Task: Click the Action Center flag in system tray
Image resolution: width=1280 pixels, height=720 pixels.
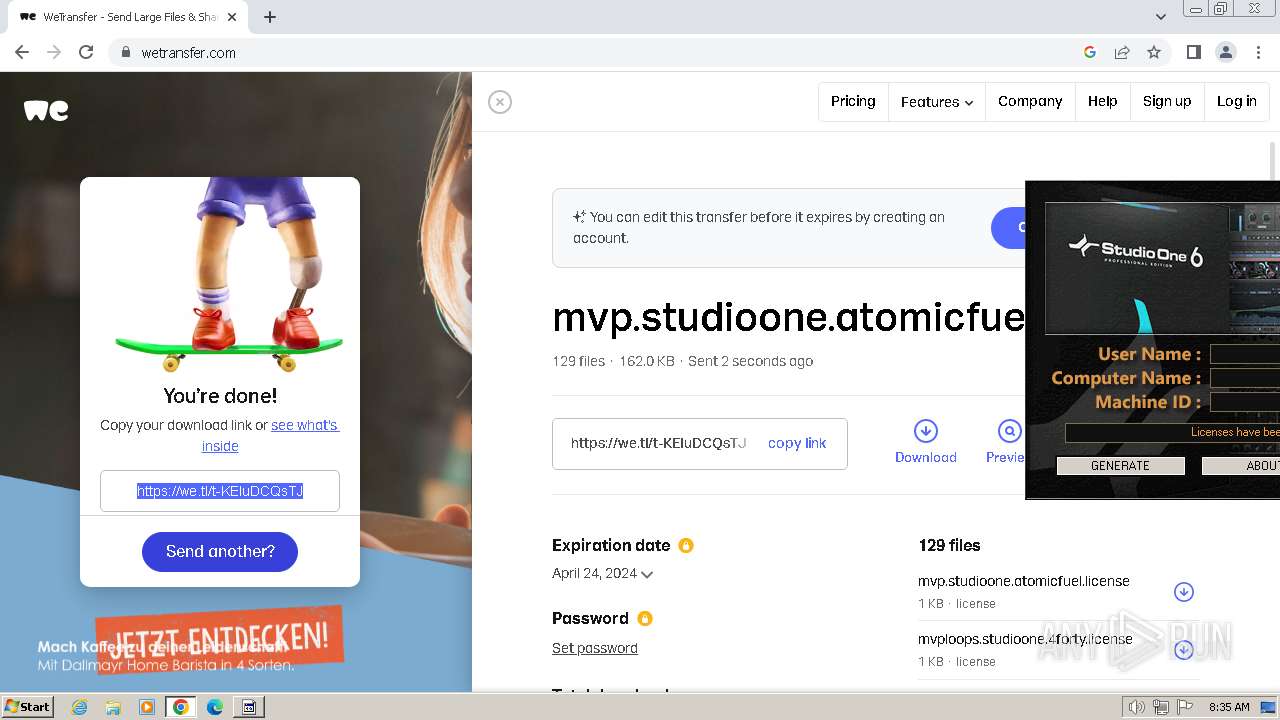Action: [x=1185, y=707]
